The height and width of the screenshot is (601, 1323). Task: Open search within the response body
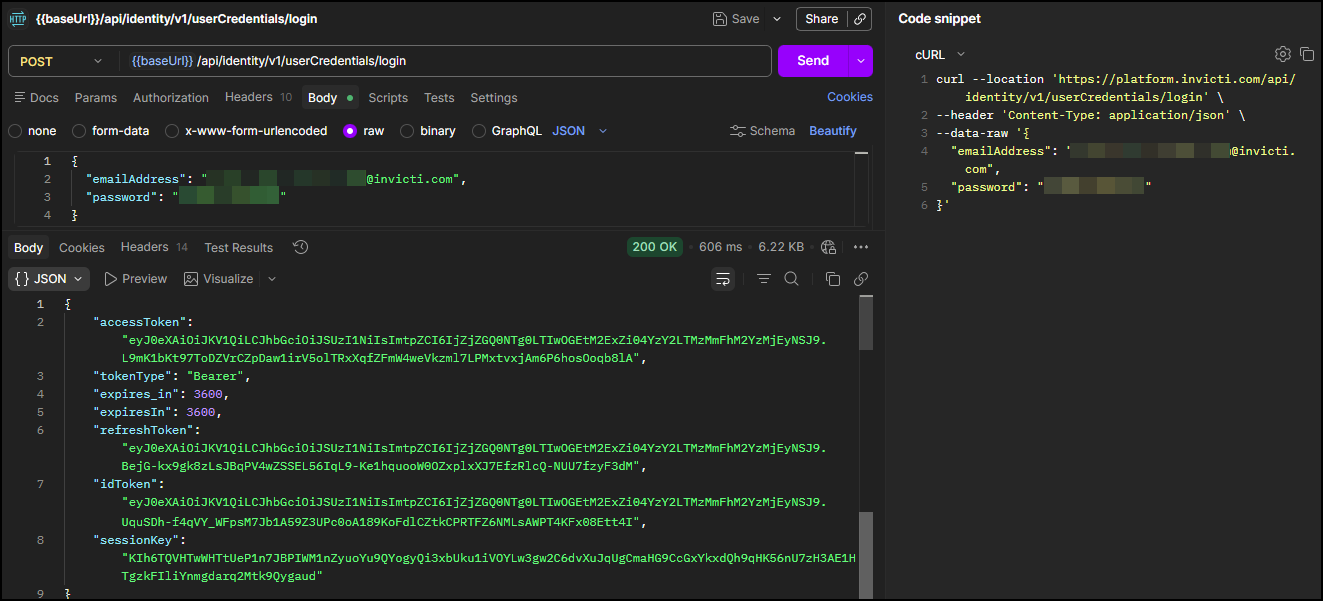791,279
